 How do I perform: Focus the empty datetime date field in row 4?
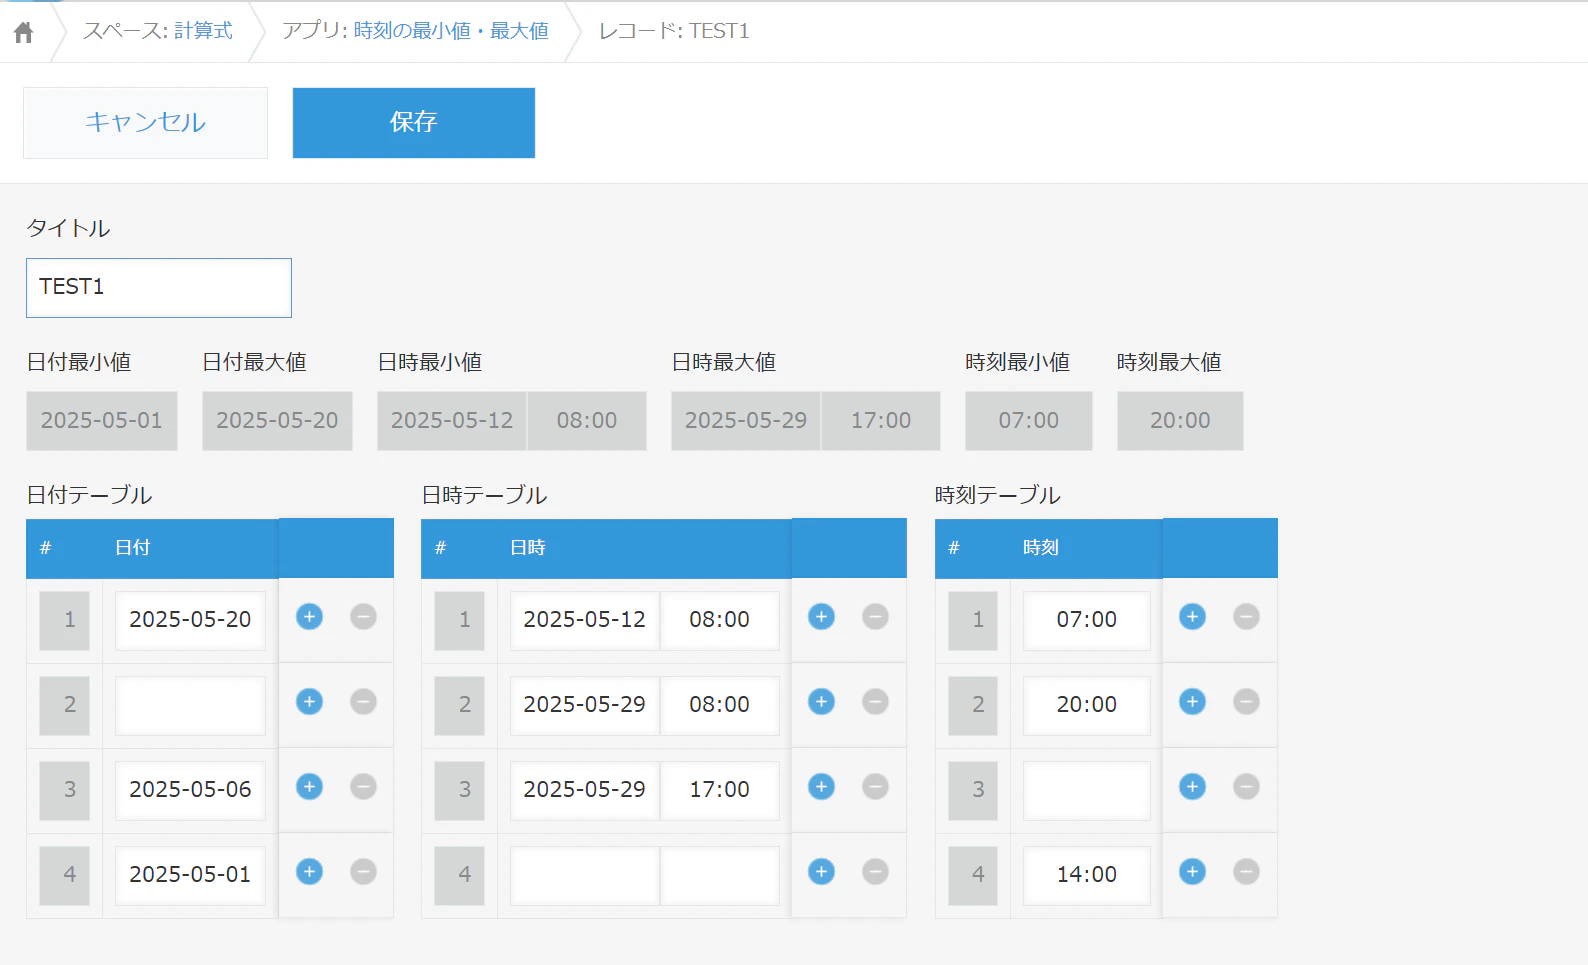coord(585,875)
